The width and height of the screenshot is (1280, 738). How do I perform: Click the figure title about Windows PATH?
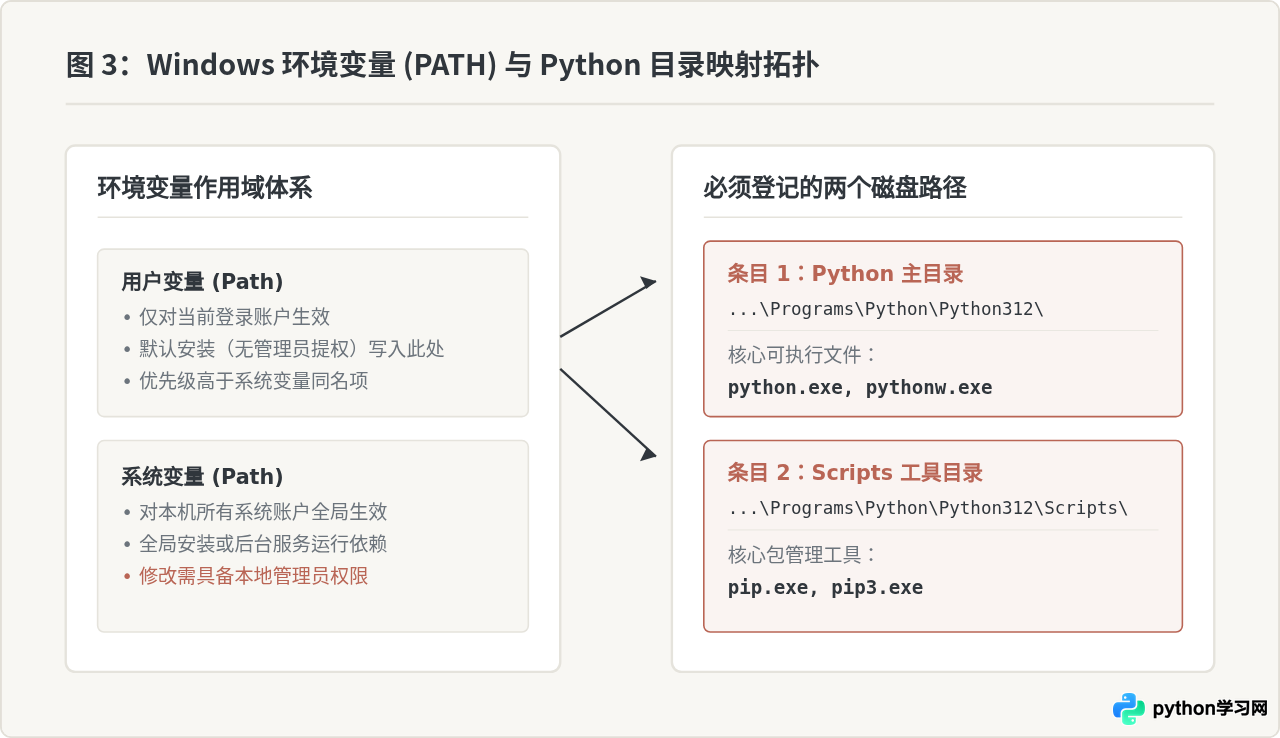coord(442,65)
